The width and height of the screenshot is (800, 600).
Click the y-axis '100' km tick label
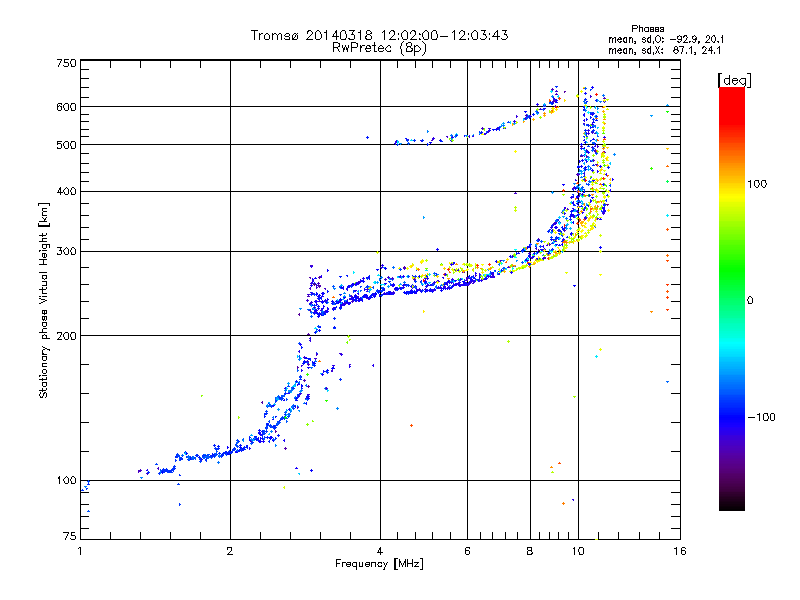click(66, 481)
